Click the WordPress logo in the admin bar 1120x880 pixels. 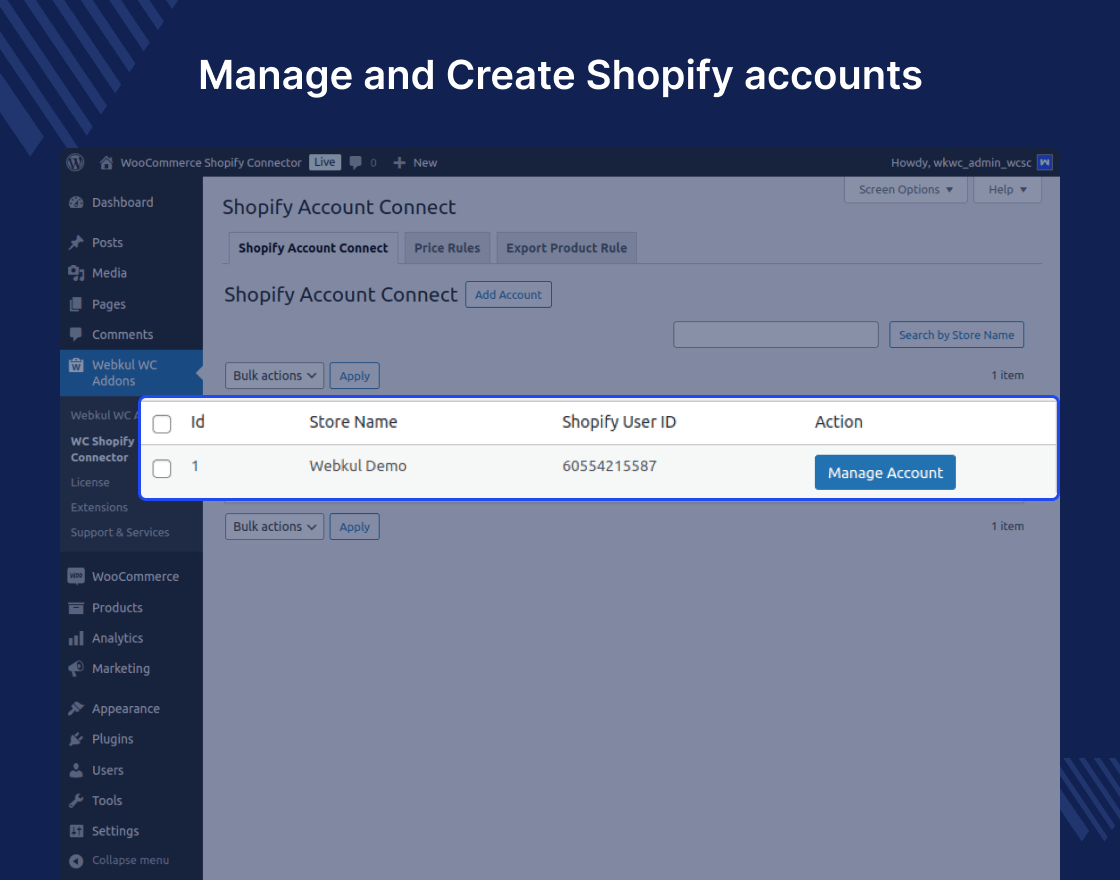coord(75,162)
